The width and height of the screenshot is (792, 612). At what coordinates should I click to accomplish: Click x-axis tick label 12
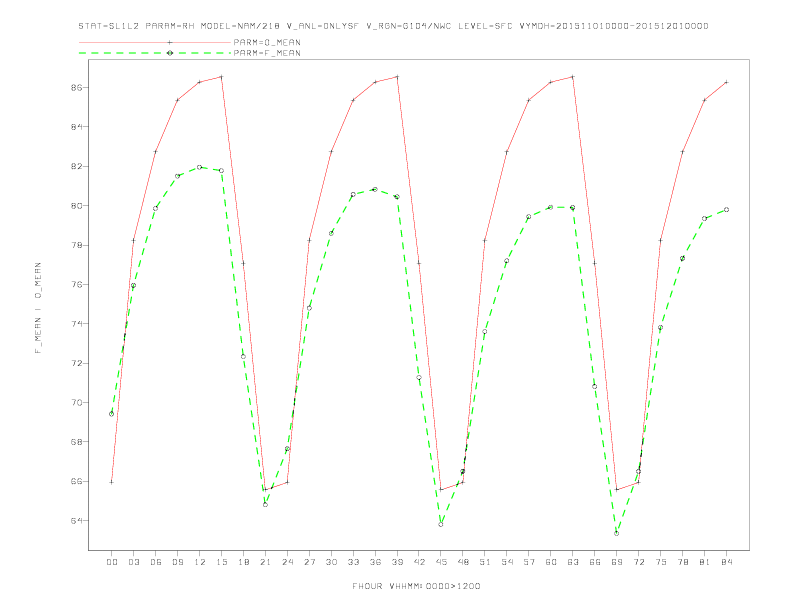(x=200, y=562)
